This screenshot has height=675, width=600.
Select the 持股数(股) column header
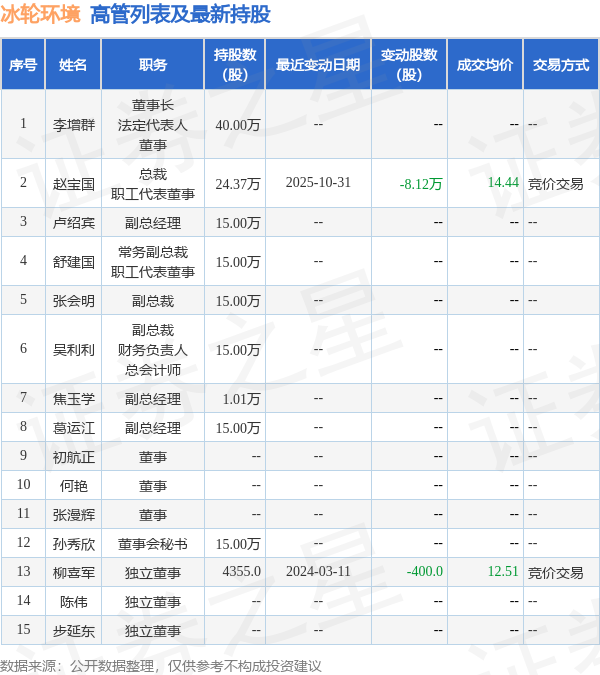[x=235, y=65]
